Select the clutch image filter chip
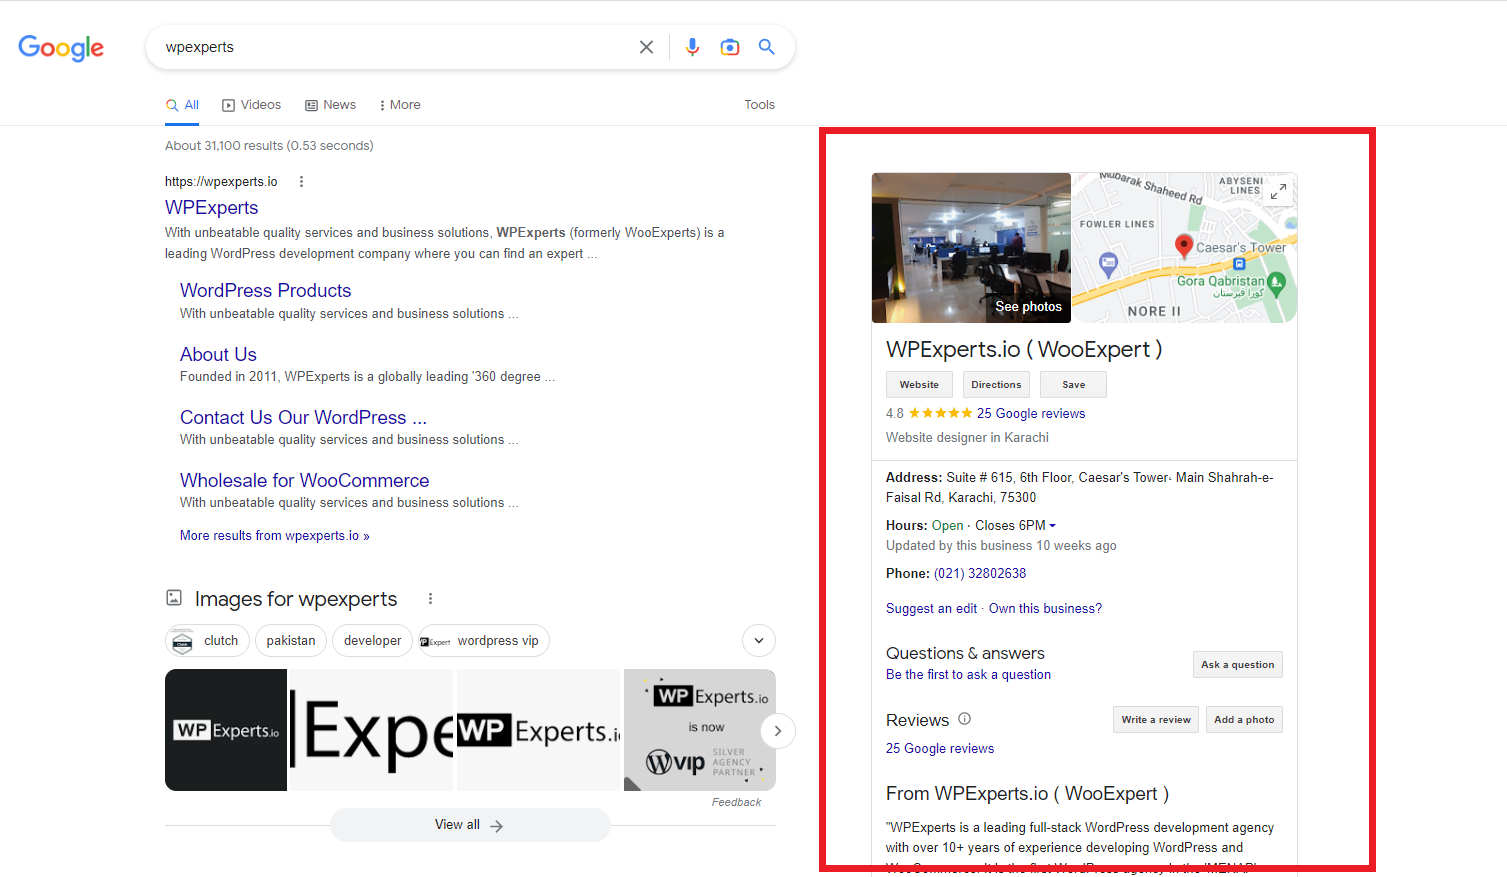Viewport: 1507px width, 877px height. 207,641
